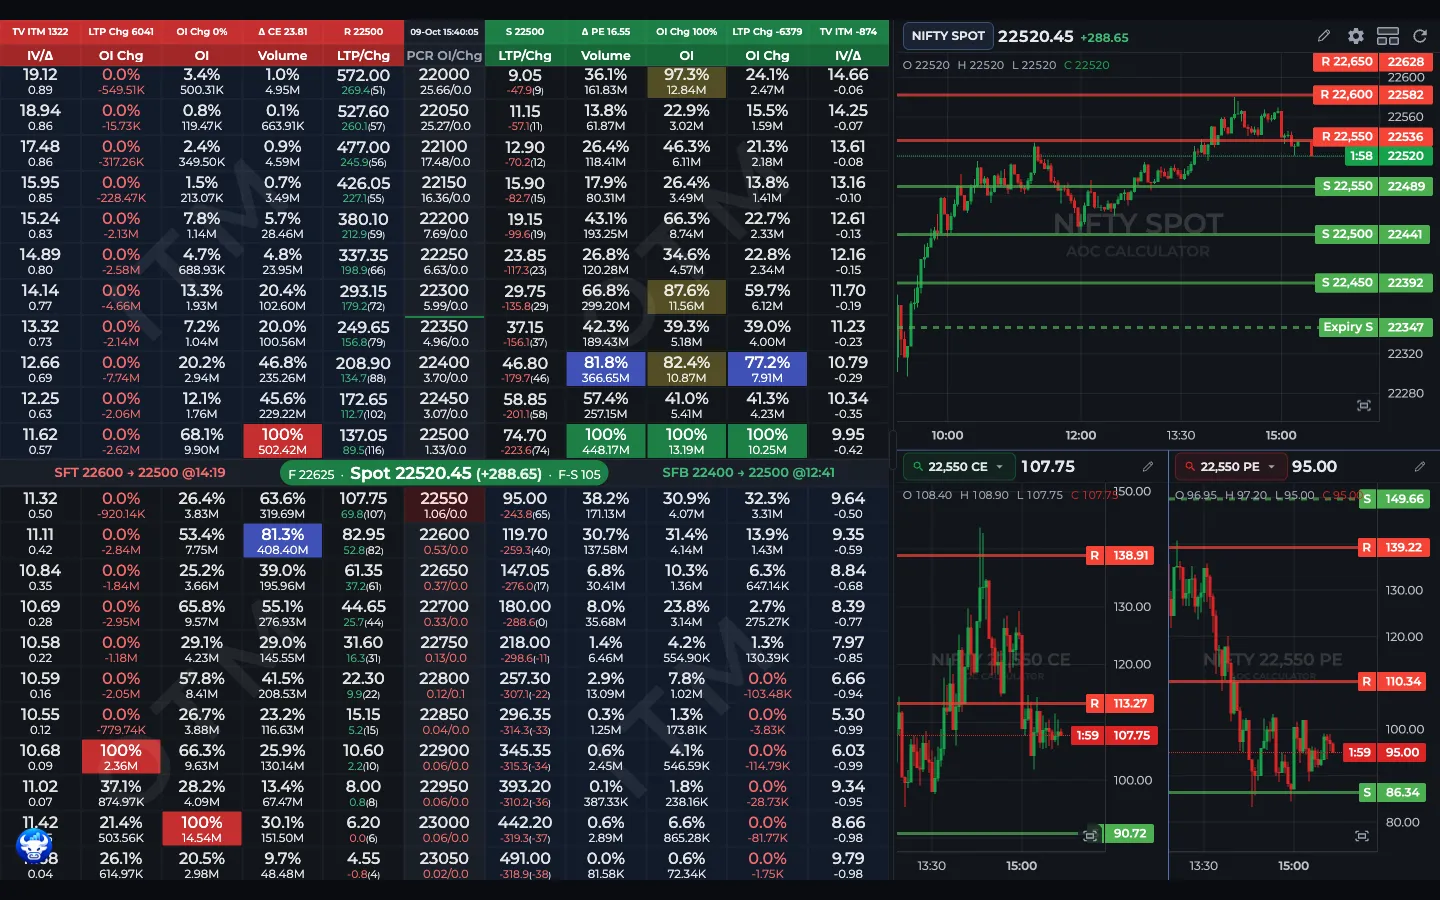Click the TV ITM -874 header cell
The image size is (1440, 900).
[848, 32]
